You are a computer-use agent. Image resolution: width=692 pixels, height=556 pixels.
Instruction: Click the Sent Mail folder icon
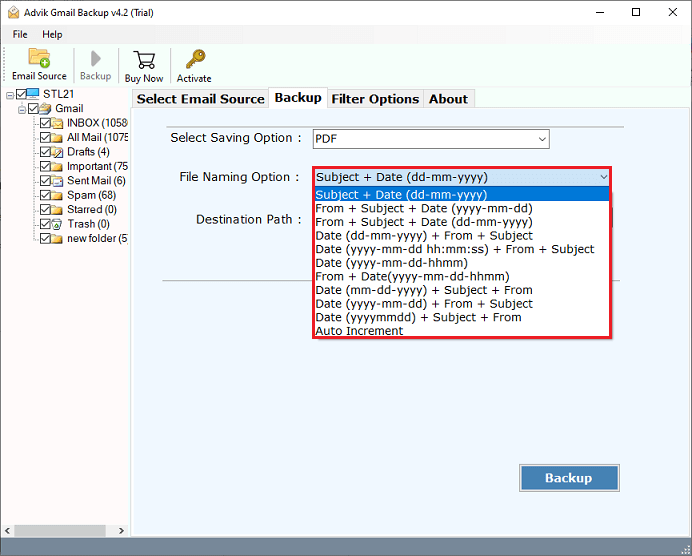pos(57,180)
